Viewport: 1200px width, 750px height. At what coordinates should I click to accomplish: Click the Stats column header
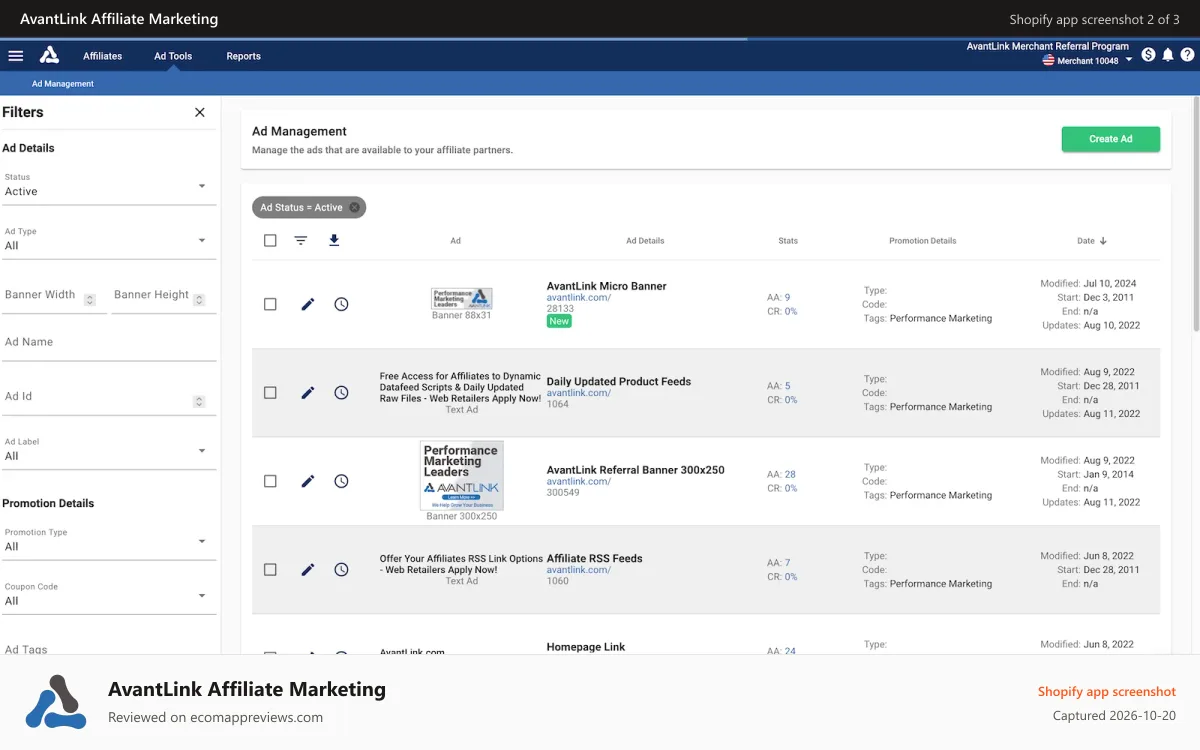[788, 241]
